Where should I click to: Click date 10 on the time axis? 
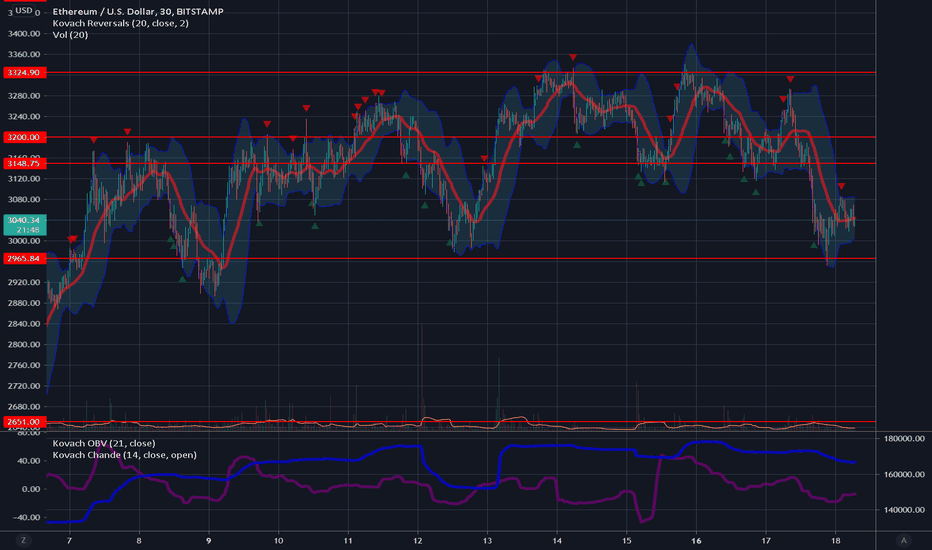278,540
